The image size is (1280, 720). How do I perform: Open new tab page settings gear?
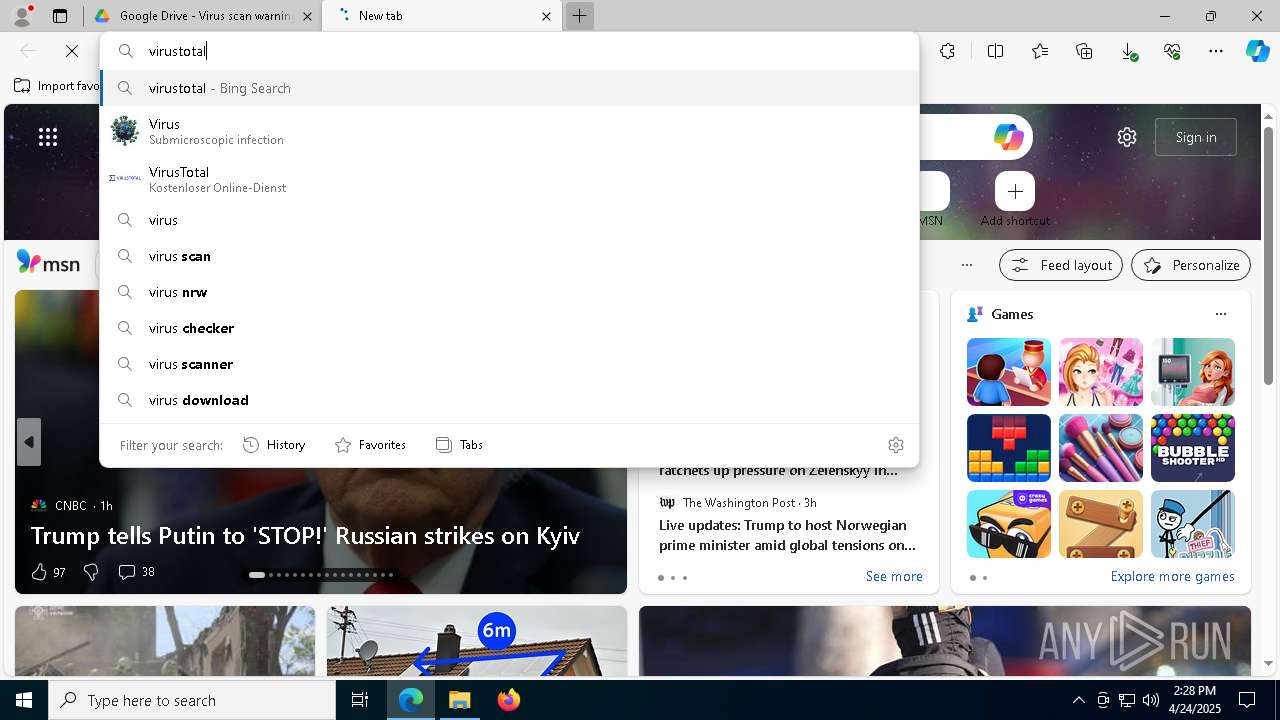[1127, 137]
